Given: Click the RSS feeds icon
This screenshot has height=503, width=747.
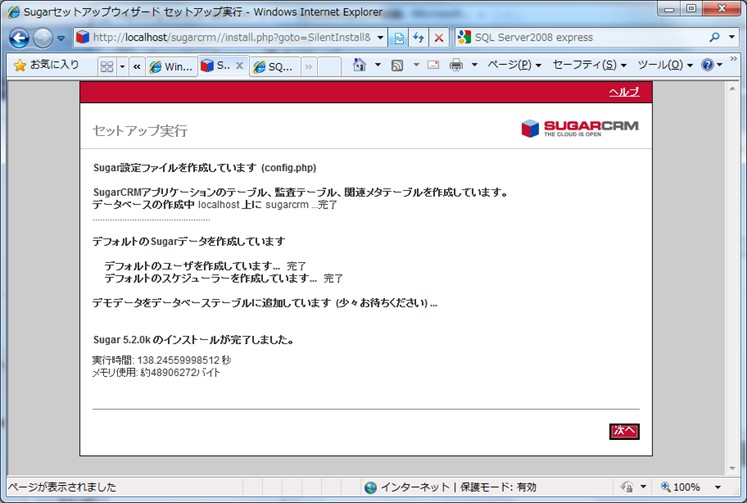Looking at the screenshot, I should coord(397,65).
